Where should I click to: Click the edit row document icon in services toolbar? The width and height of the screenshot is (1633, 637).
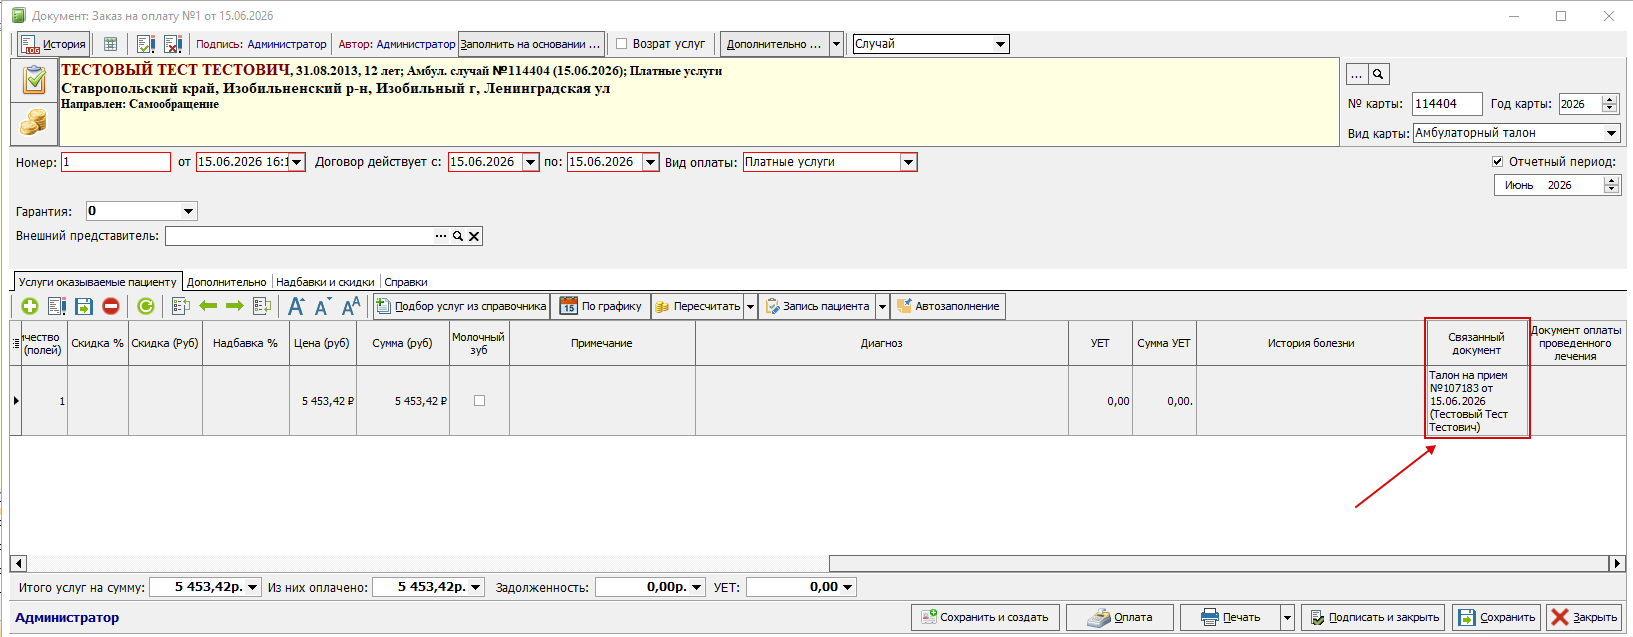[57, 306]
